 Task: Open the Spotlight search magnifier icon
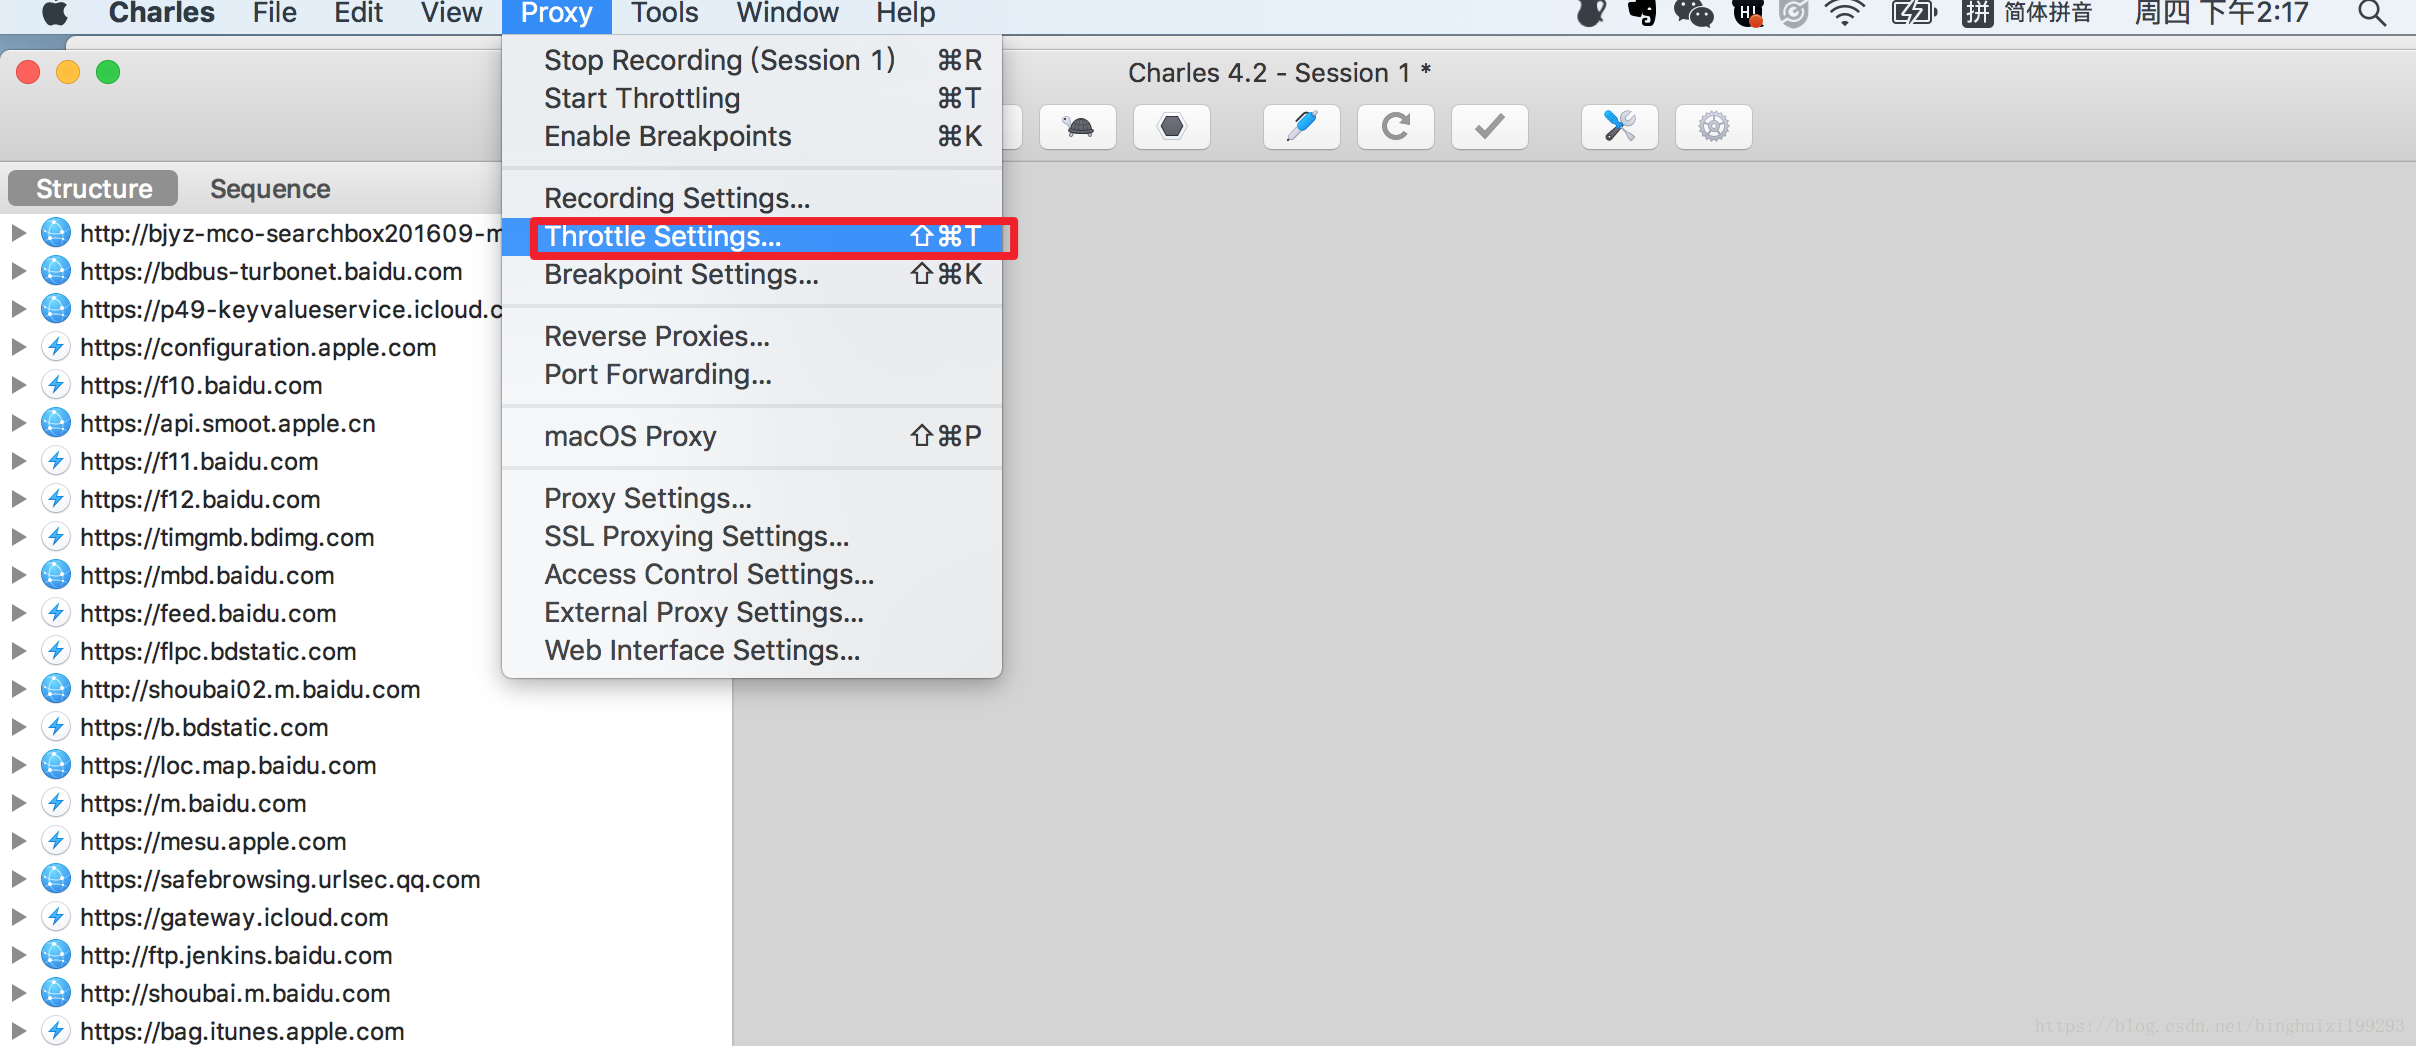click(x=2372, y=13)
